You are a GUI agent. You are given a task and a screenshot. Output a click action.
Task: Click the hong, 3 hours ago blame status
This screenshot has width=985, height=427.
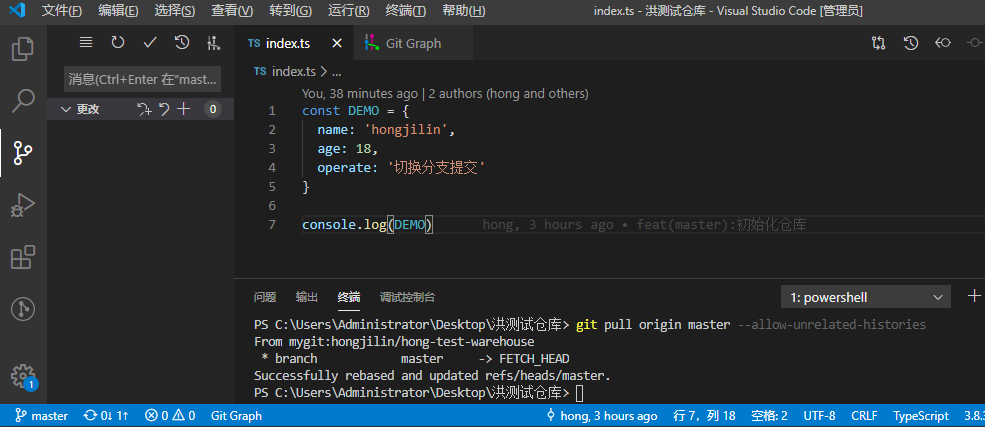click(602, 416)
